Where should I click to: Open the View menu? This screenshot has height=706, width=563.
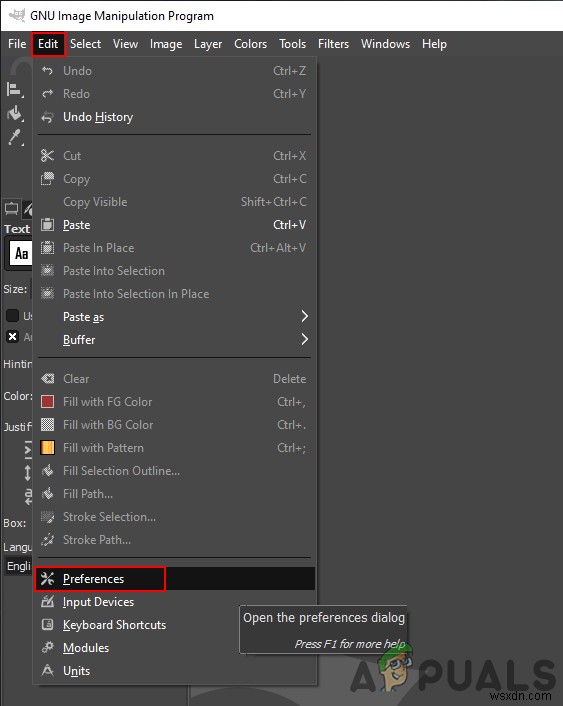click(x=125, y=44)
